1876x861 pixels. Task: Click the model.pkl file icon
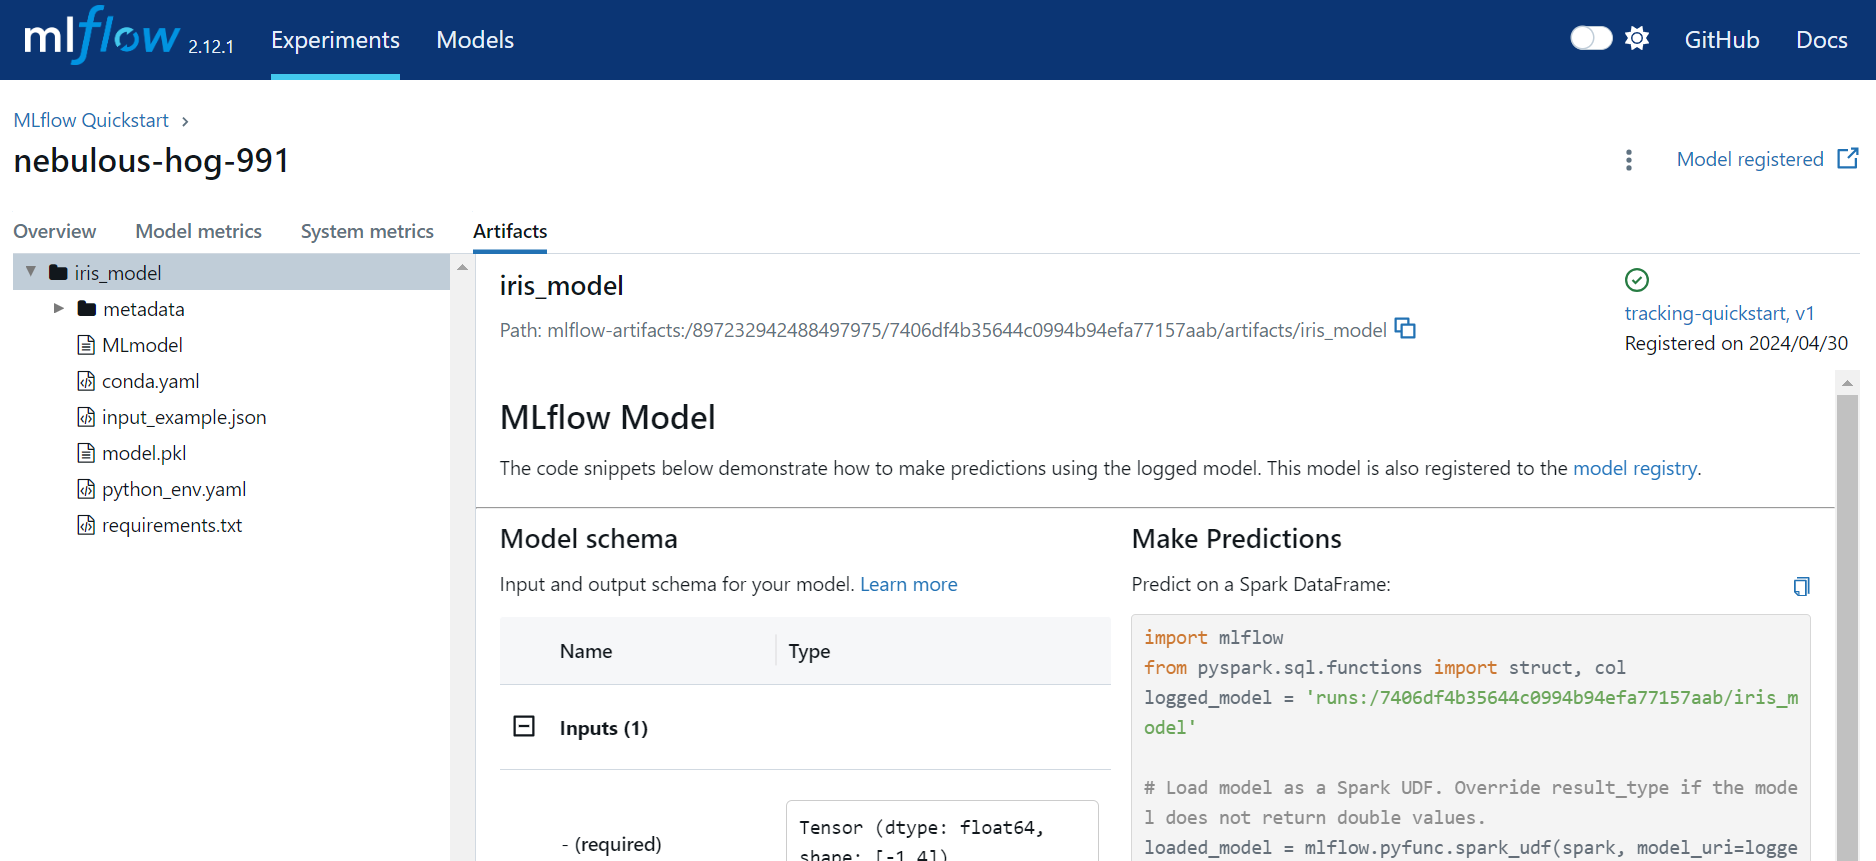point(86,453)
